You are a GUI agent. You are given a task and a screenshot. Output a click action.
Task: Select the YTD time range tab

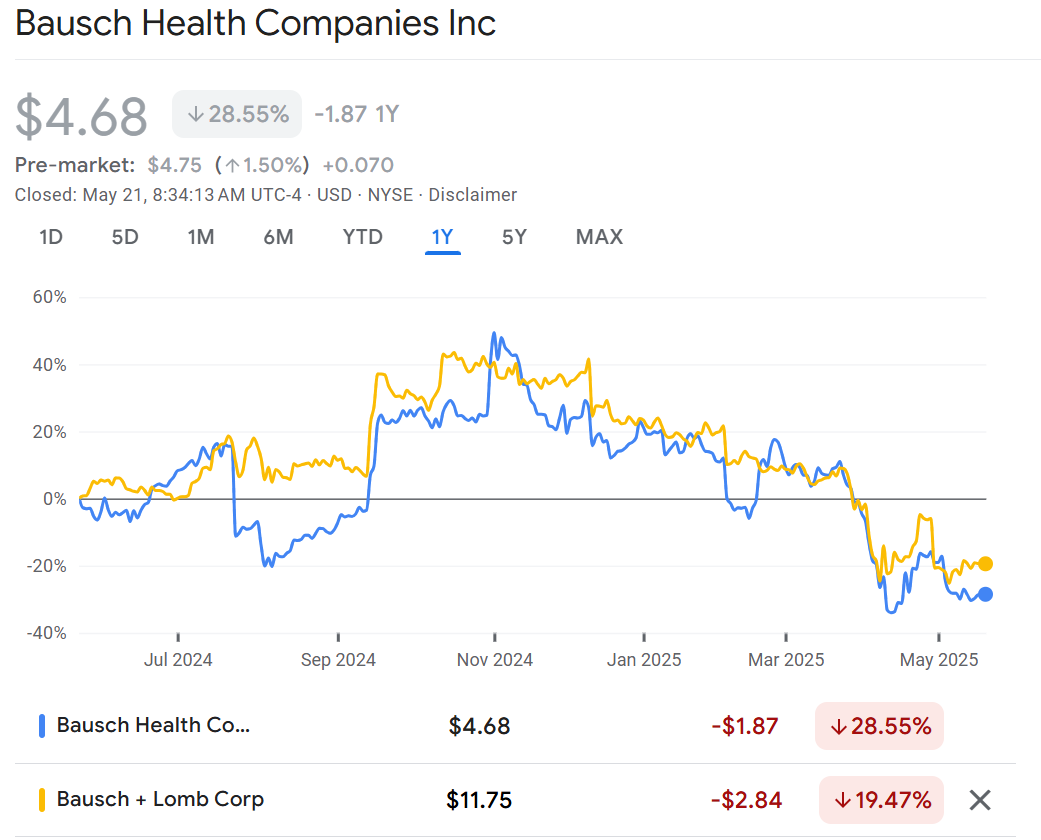tap(362, 237)
